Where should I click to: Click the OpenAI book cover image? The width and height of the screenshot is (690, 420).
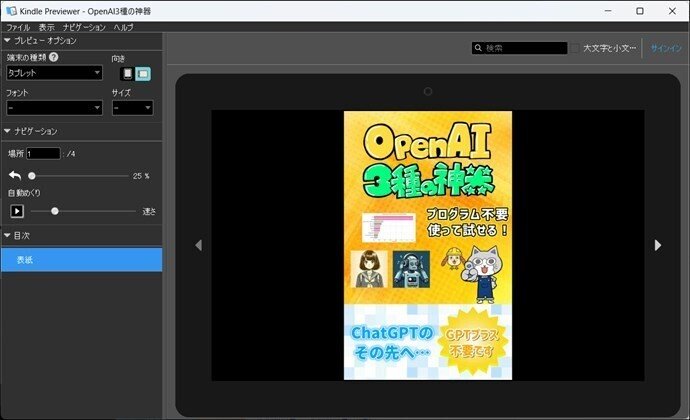pos(428,245)
